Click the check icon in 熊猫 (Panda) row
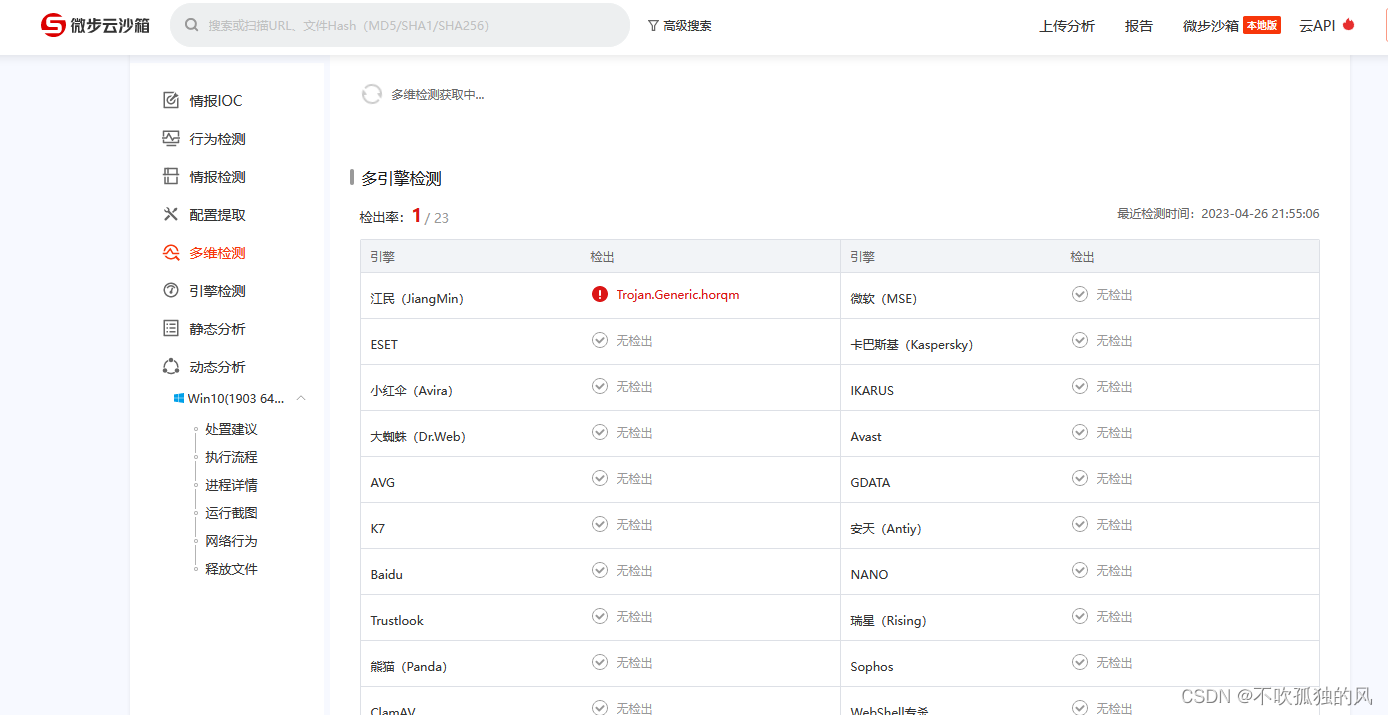 [x=600, y=662]
